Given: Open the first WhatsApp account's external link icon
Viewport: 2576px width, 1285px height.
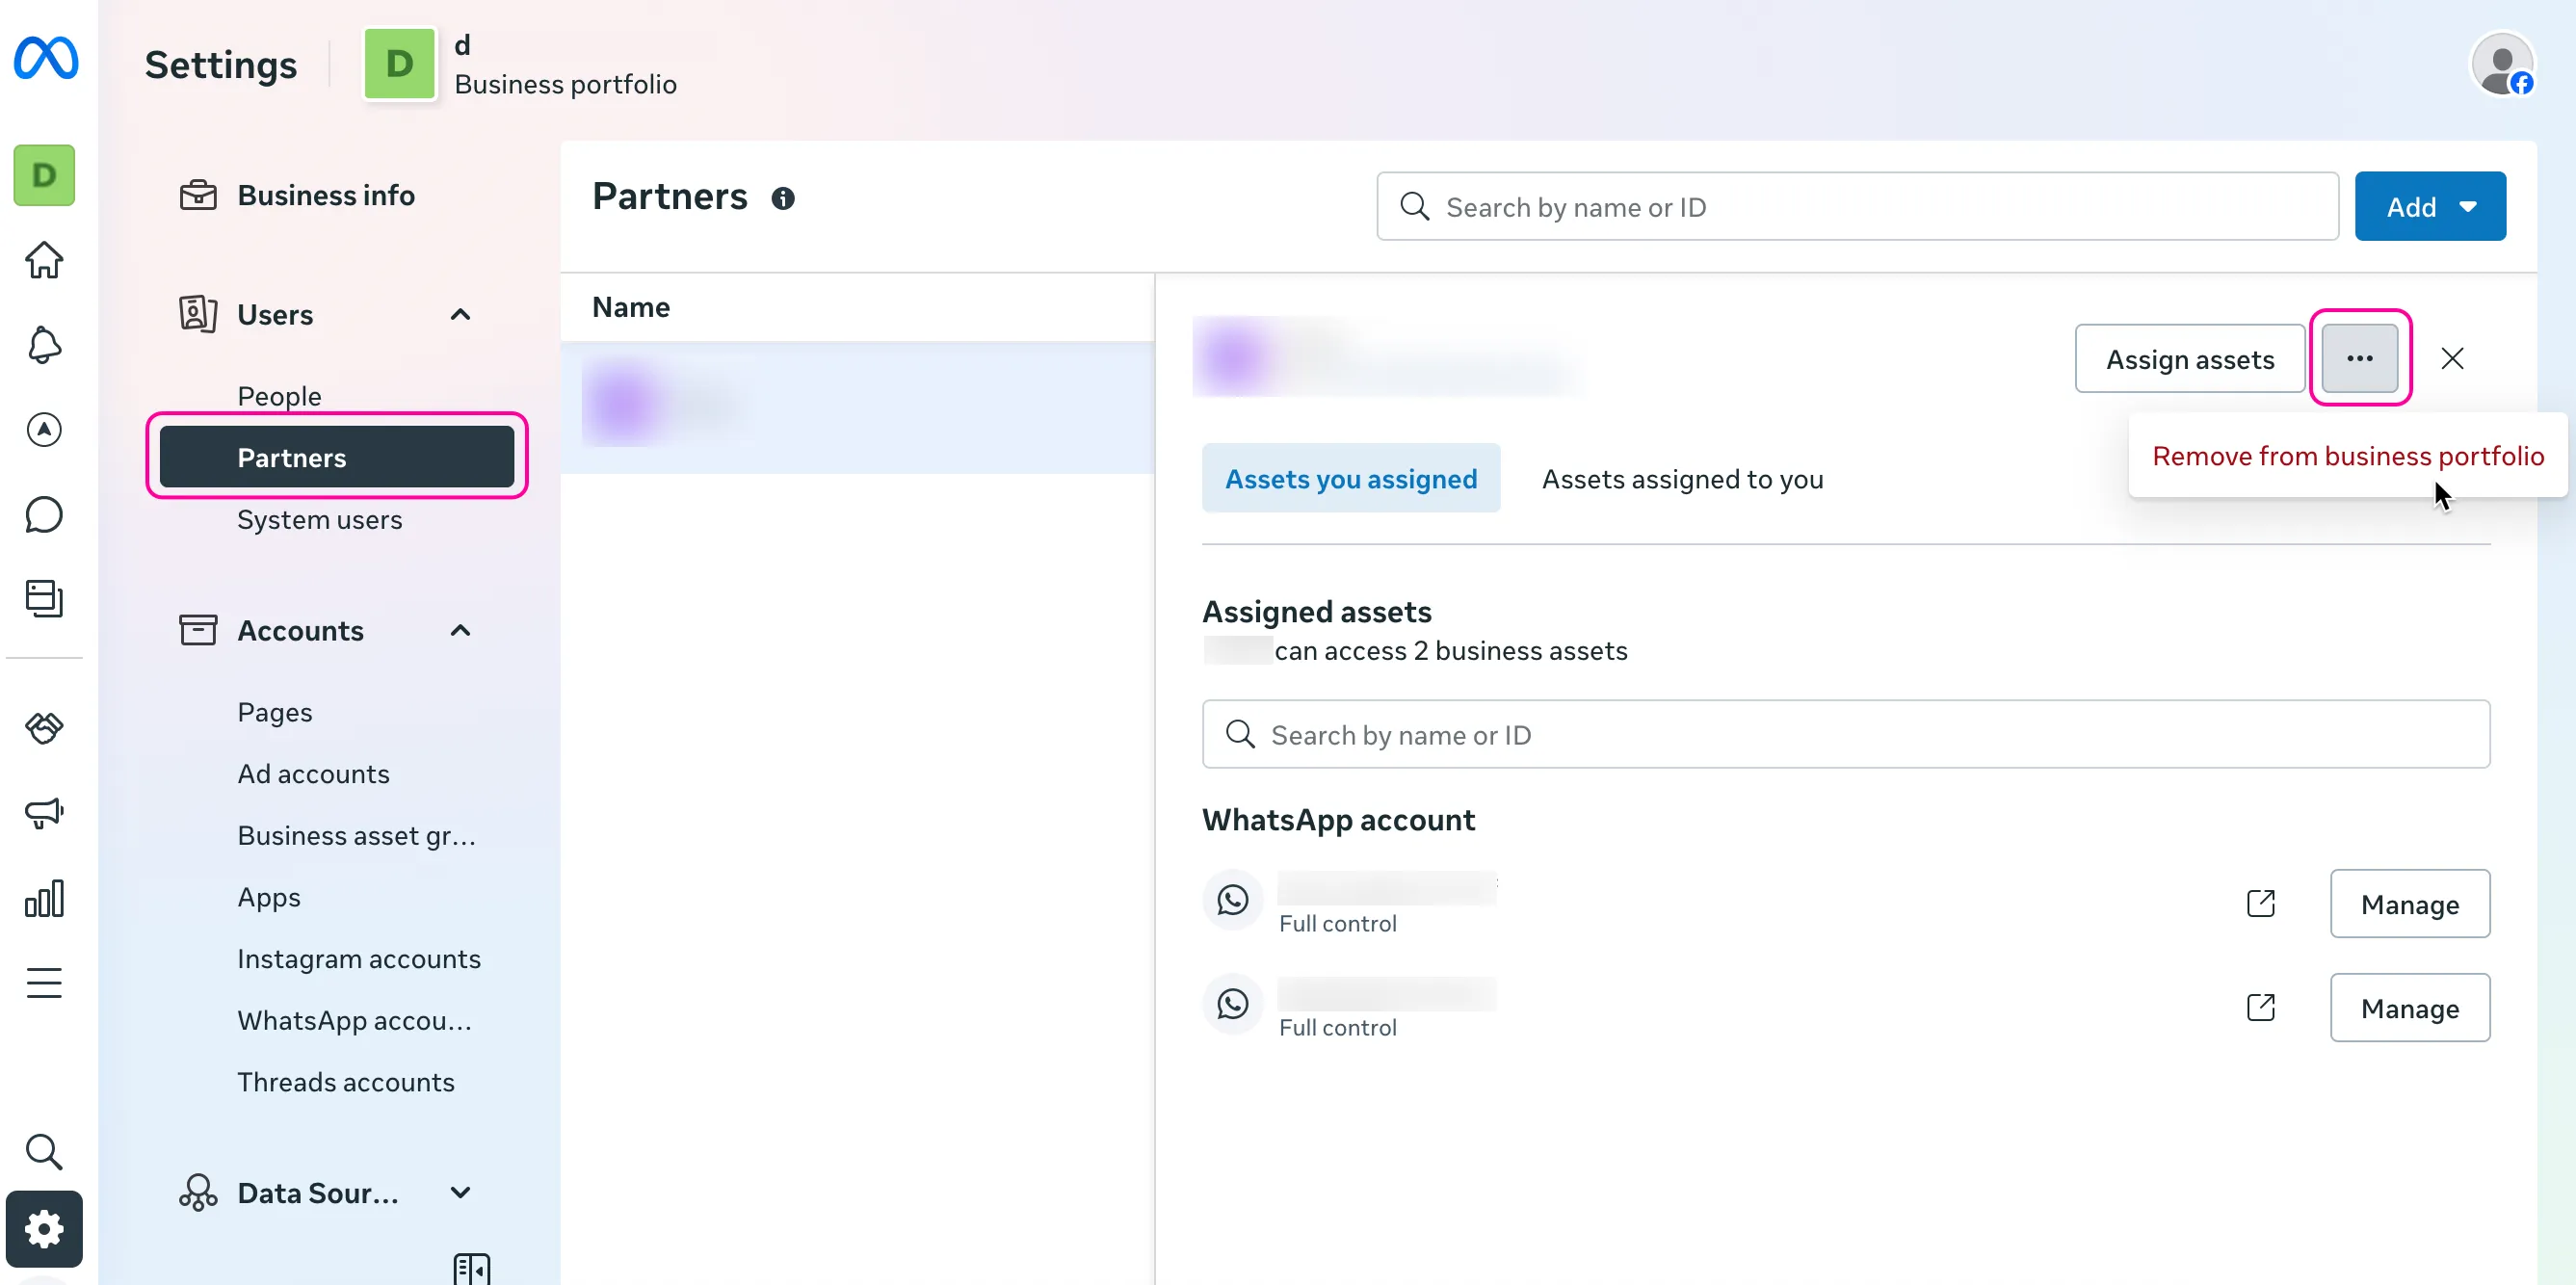Looking at the screenshot, I should point(2261,904).
